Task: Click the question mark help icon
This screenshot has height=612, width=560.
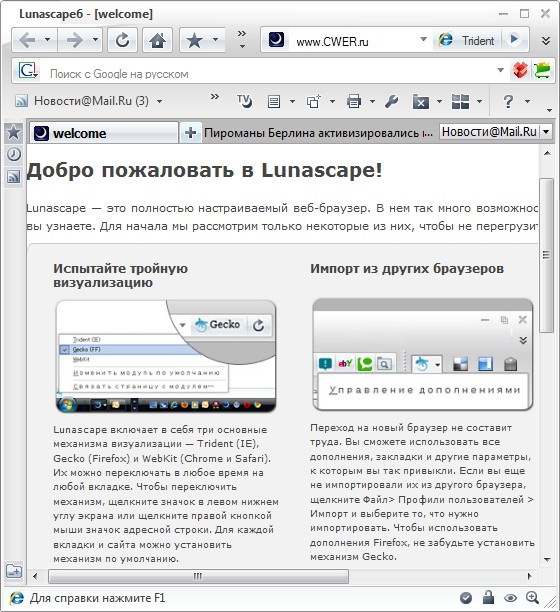Action: pyautogui.click(x=508, y=102)
